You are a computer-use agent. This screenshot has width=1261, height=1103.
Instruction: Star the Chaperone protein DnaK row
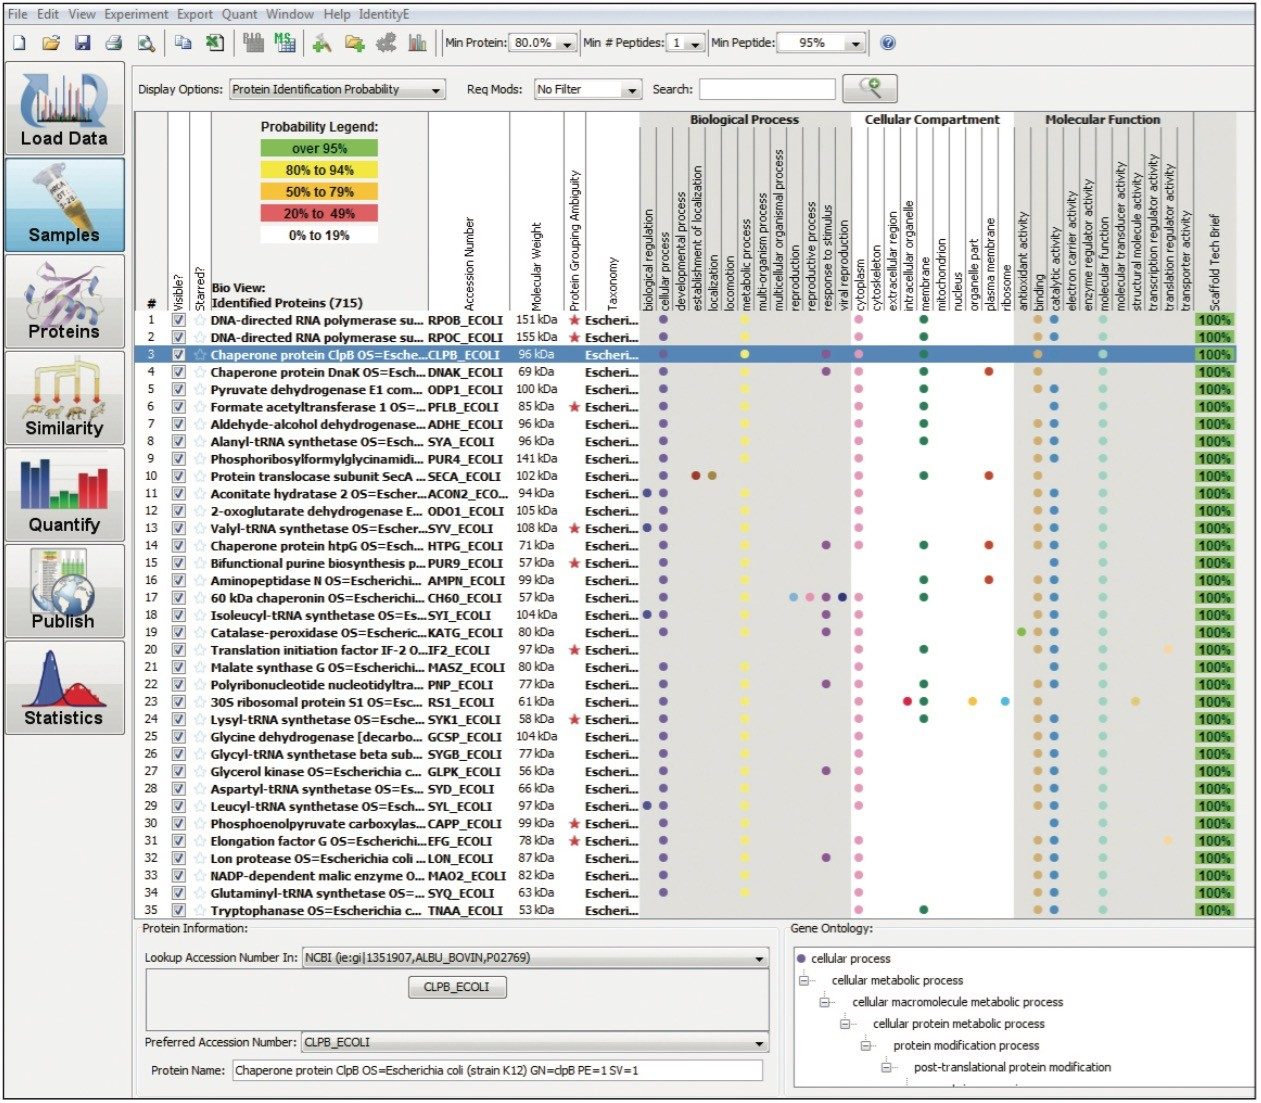tap(200, 372)
